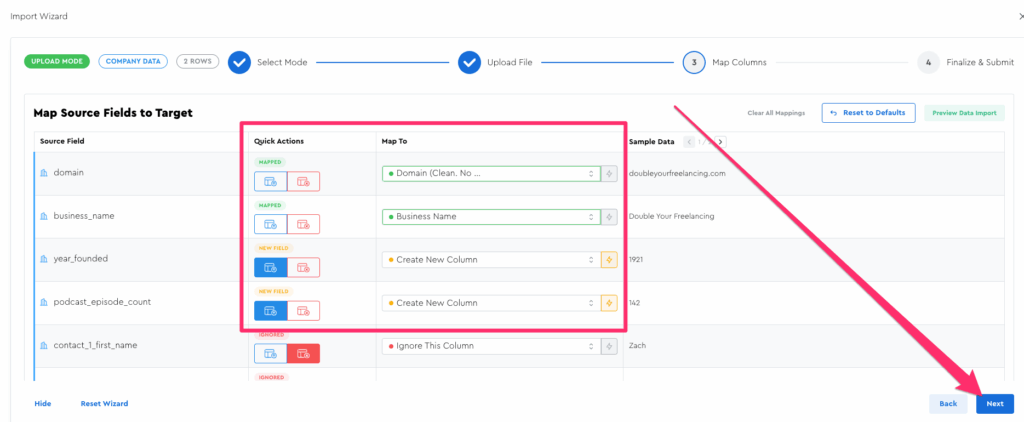Click the lightning icon beside year_founded mapping
Viewport: 1024px width, 422px height.
[x=609, y=260]
